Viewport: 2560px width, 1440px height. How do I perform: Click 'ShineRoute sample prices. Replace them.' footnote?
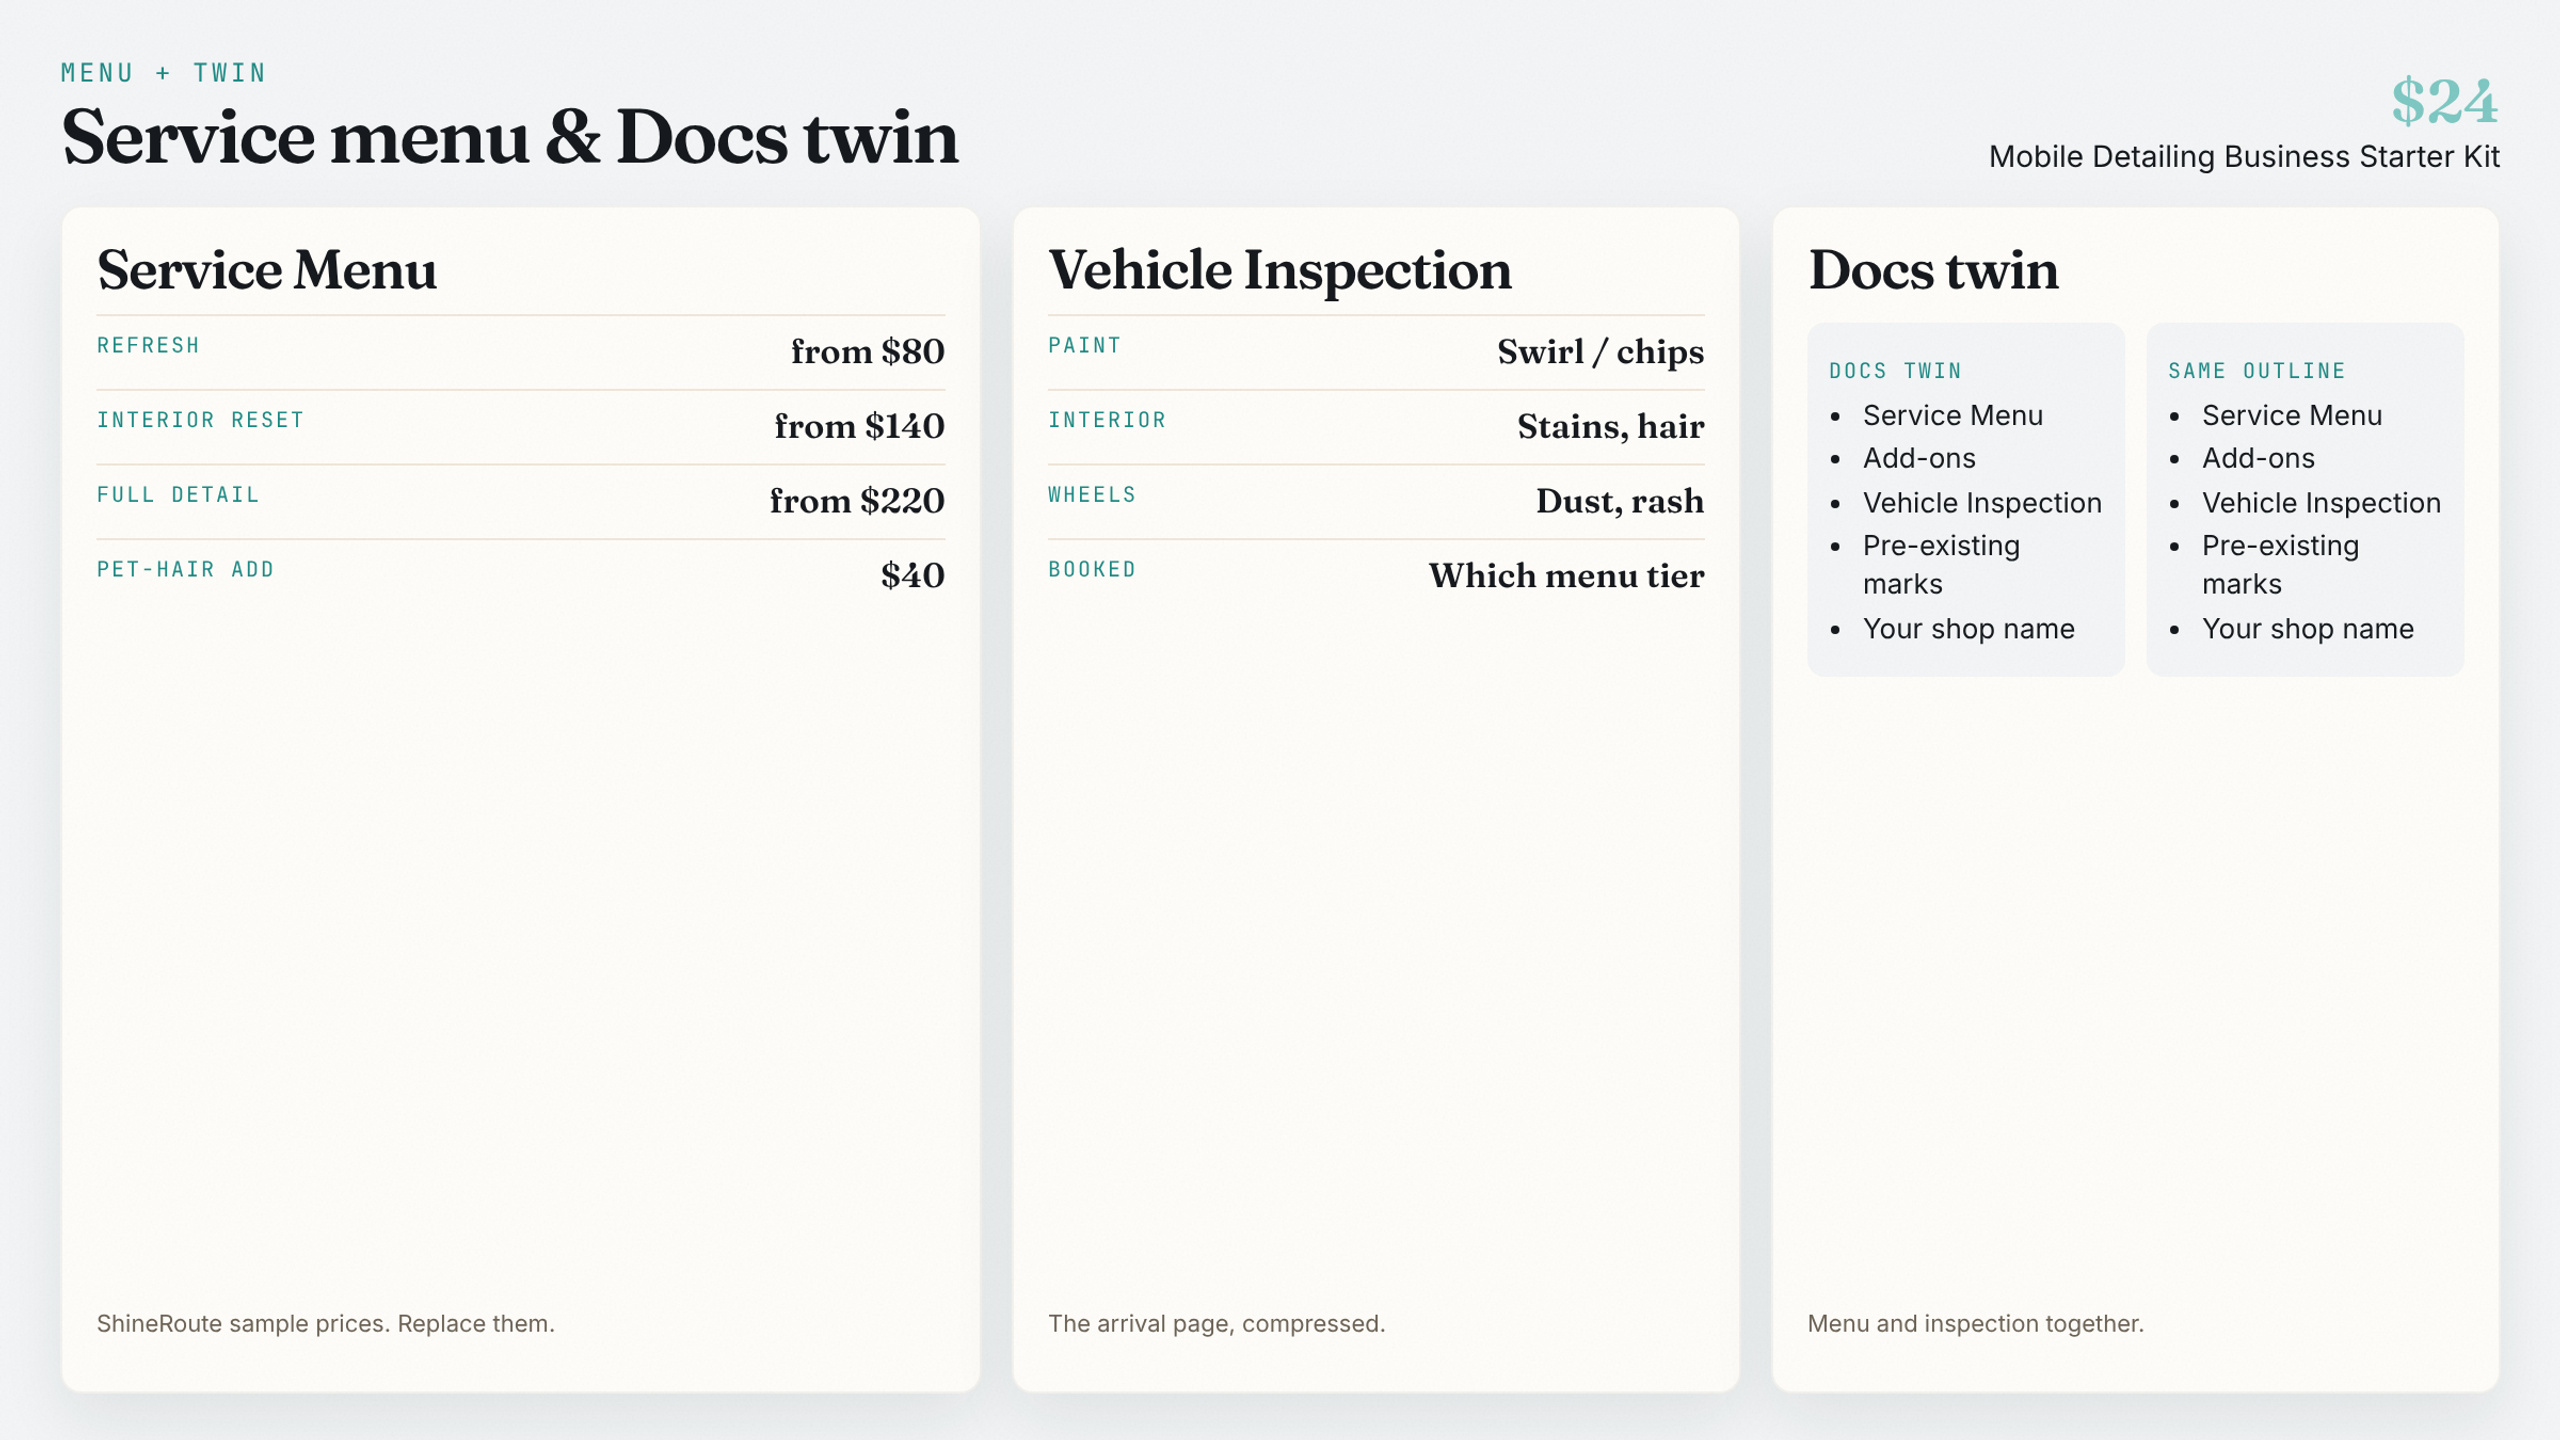pos(326,1324)
